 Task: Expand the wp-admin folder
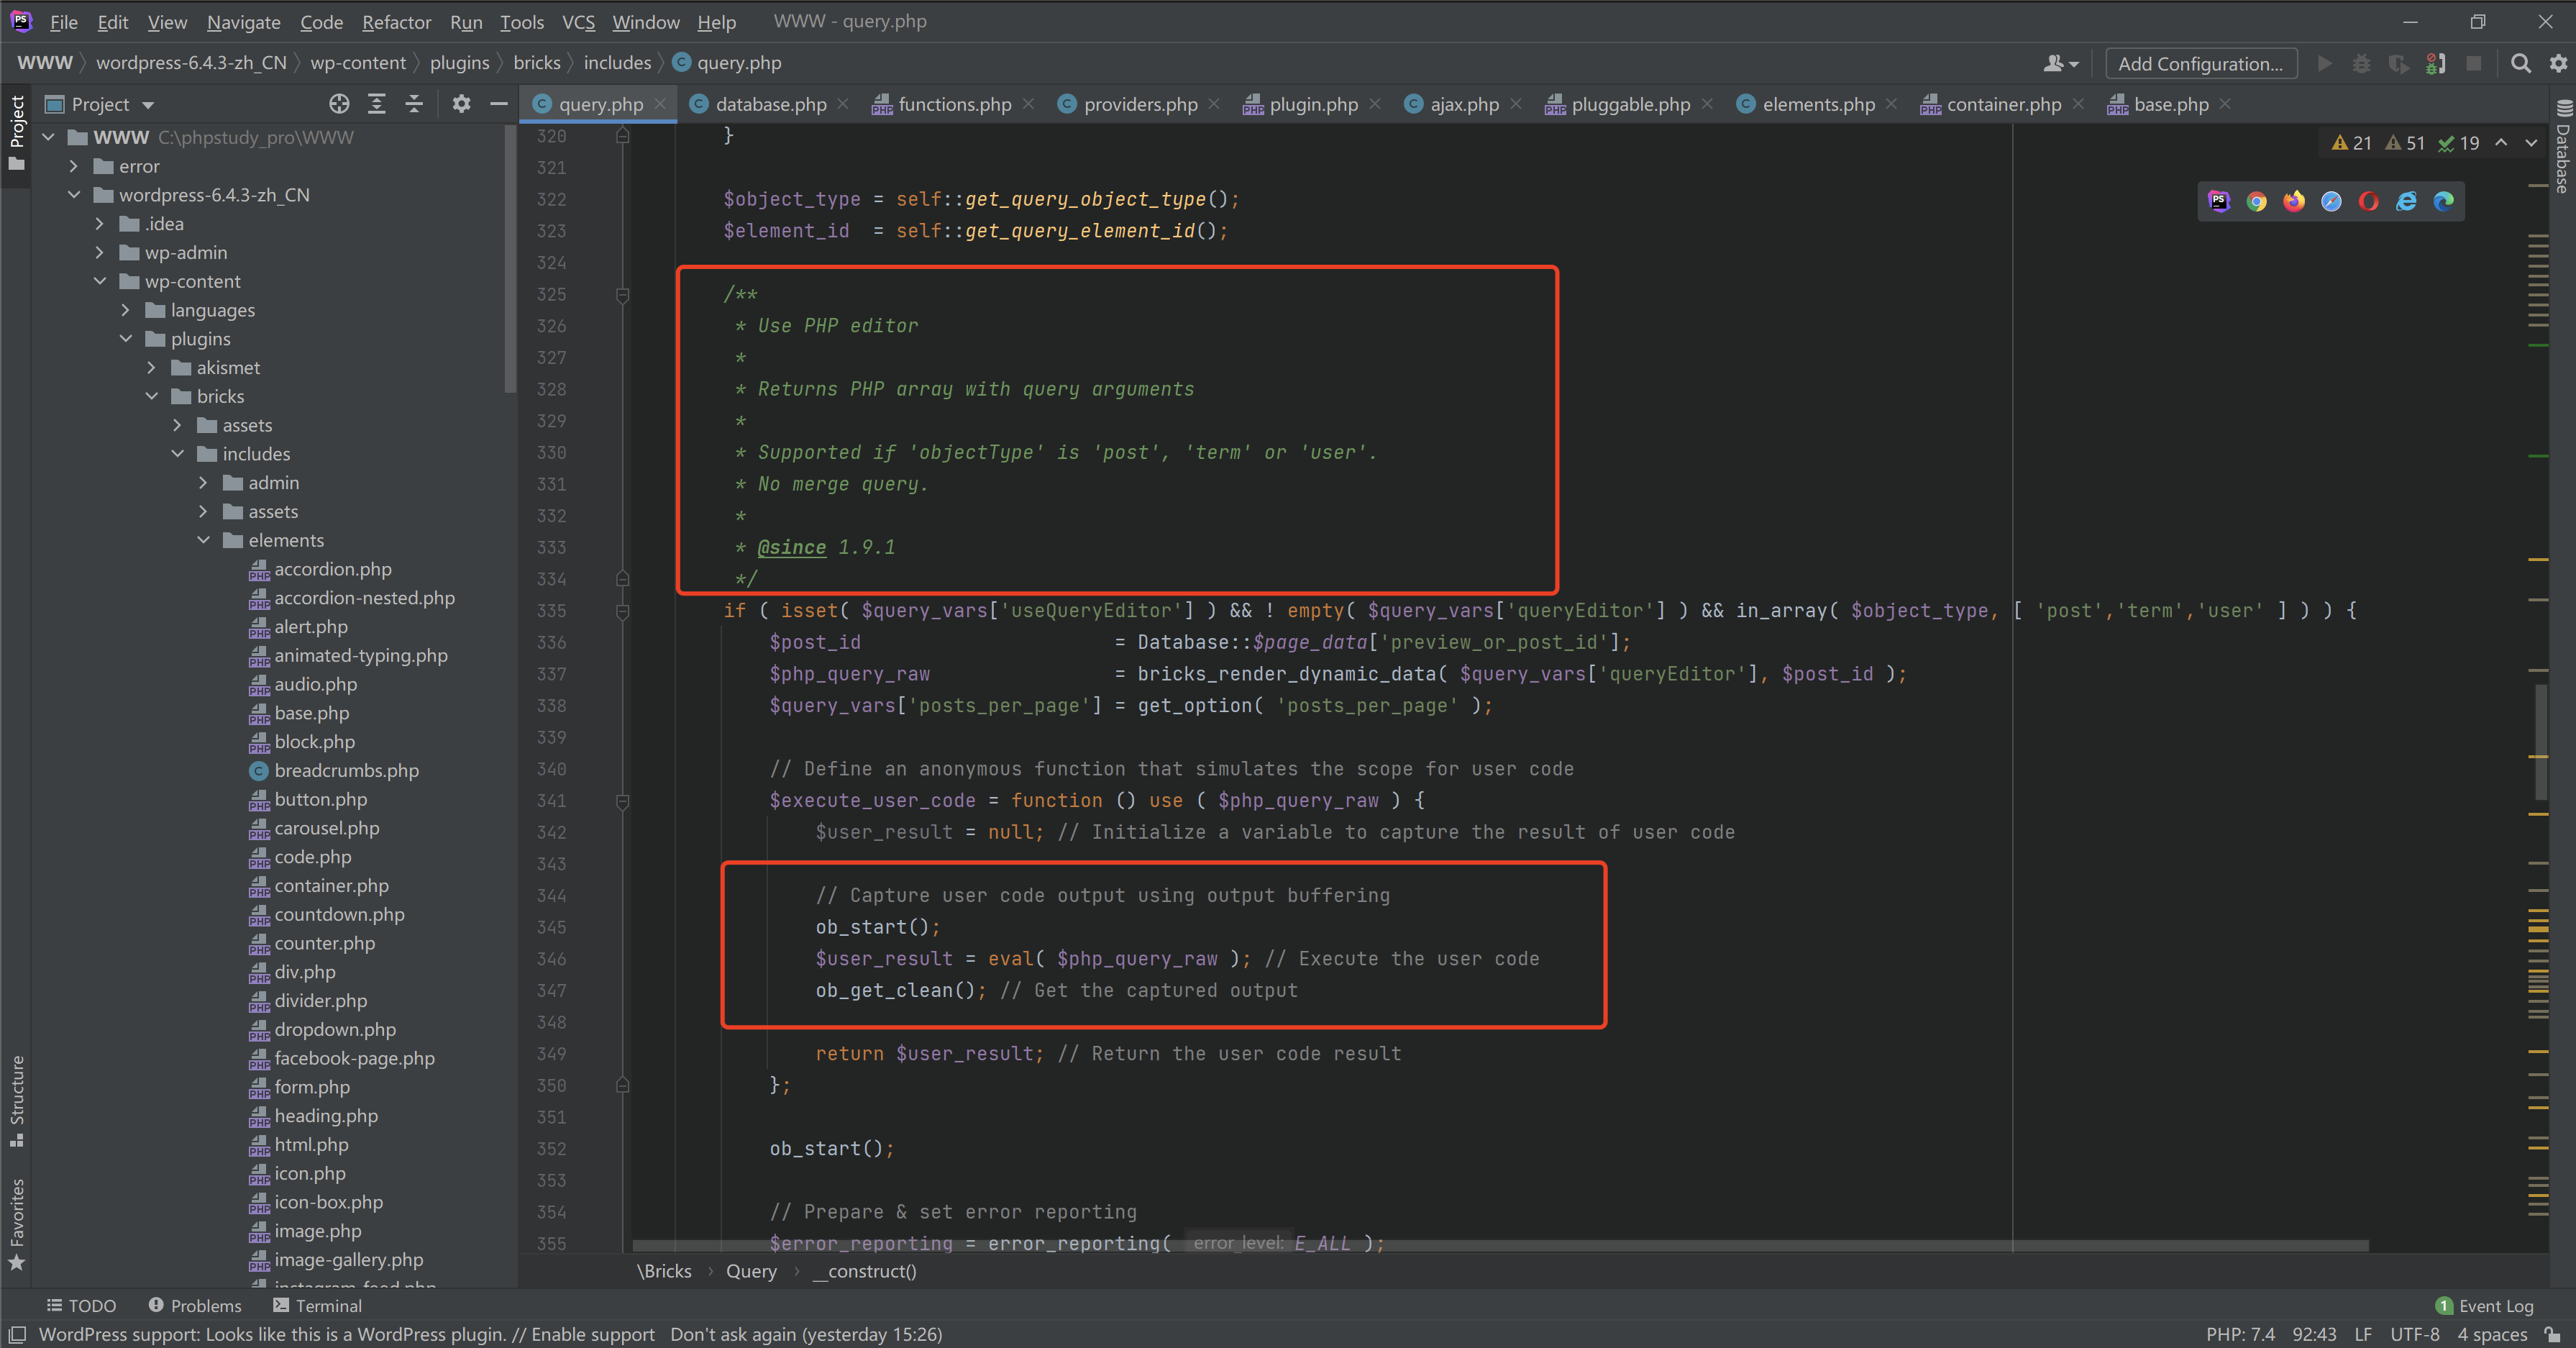coord(100,252)
